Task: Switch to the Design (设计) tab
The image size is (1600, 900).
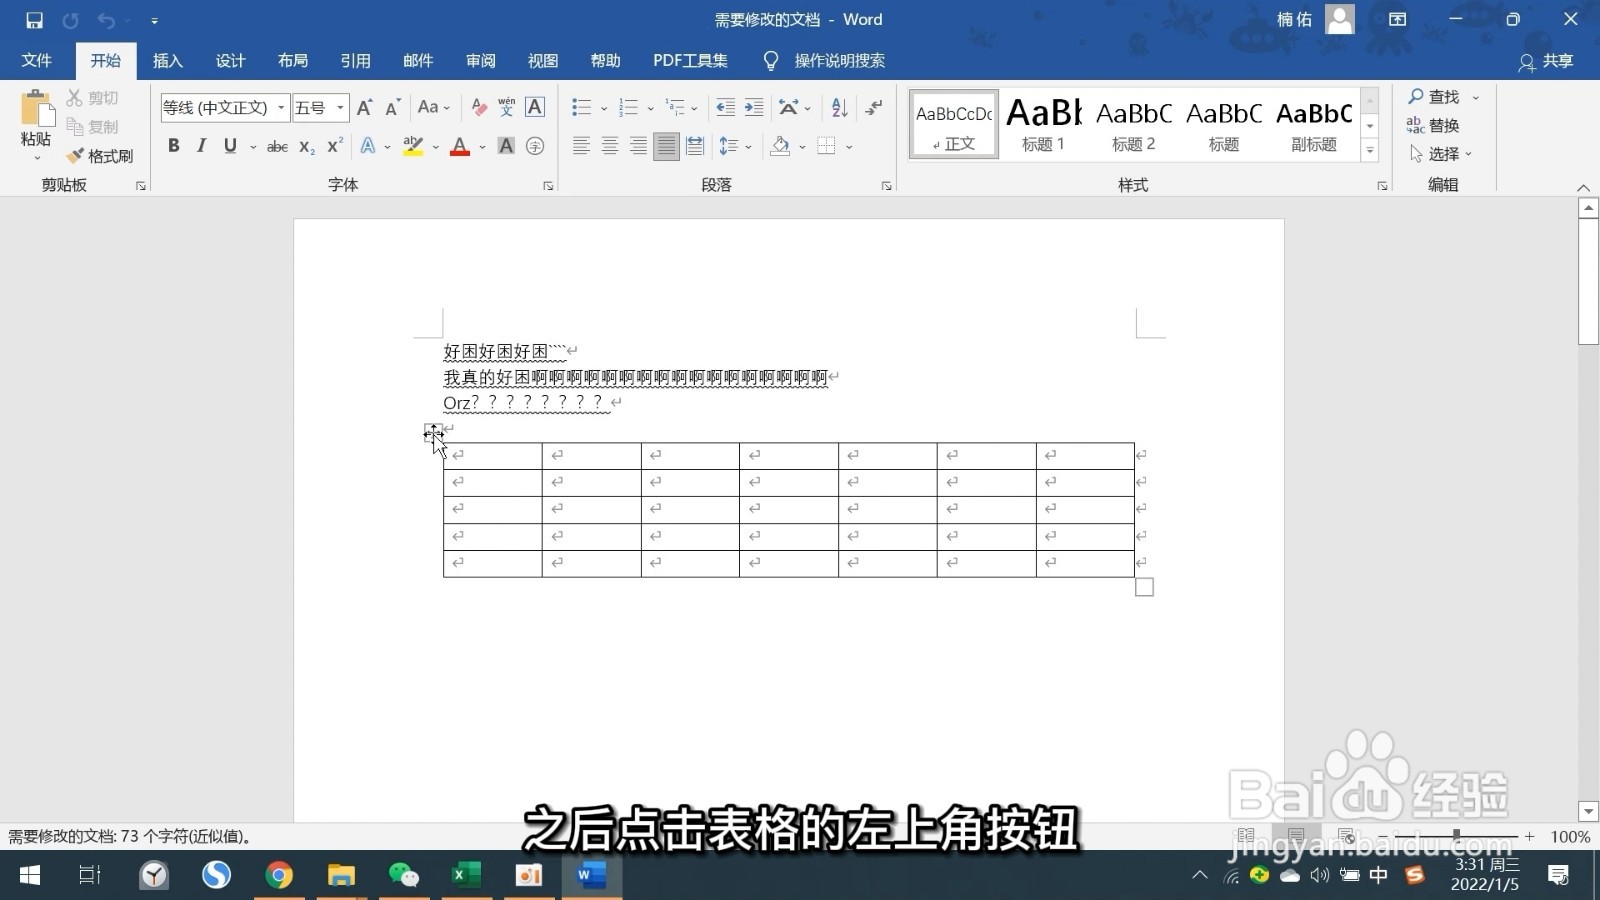Action: (x=230, y=61)
